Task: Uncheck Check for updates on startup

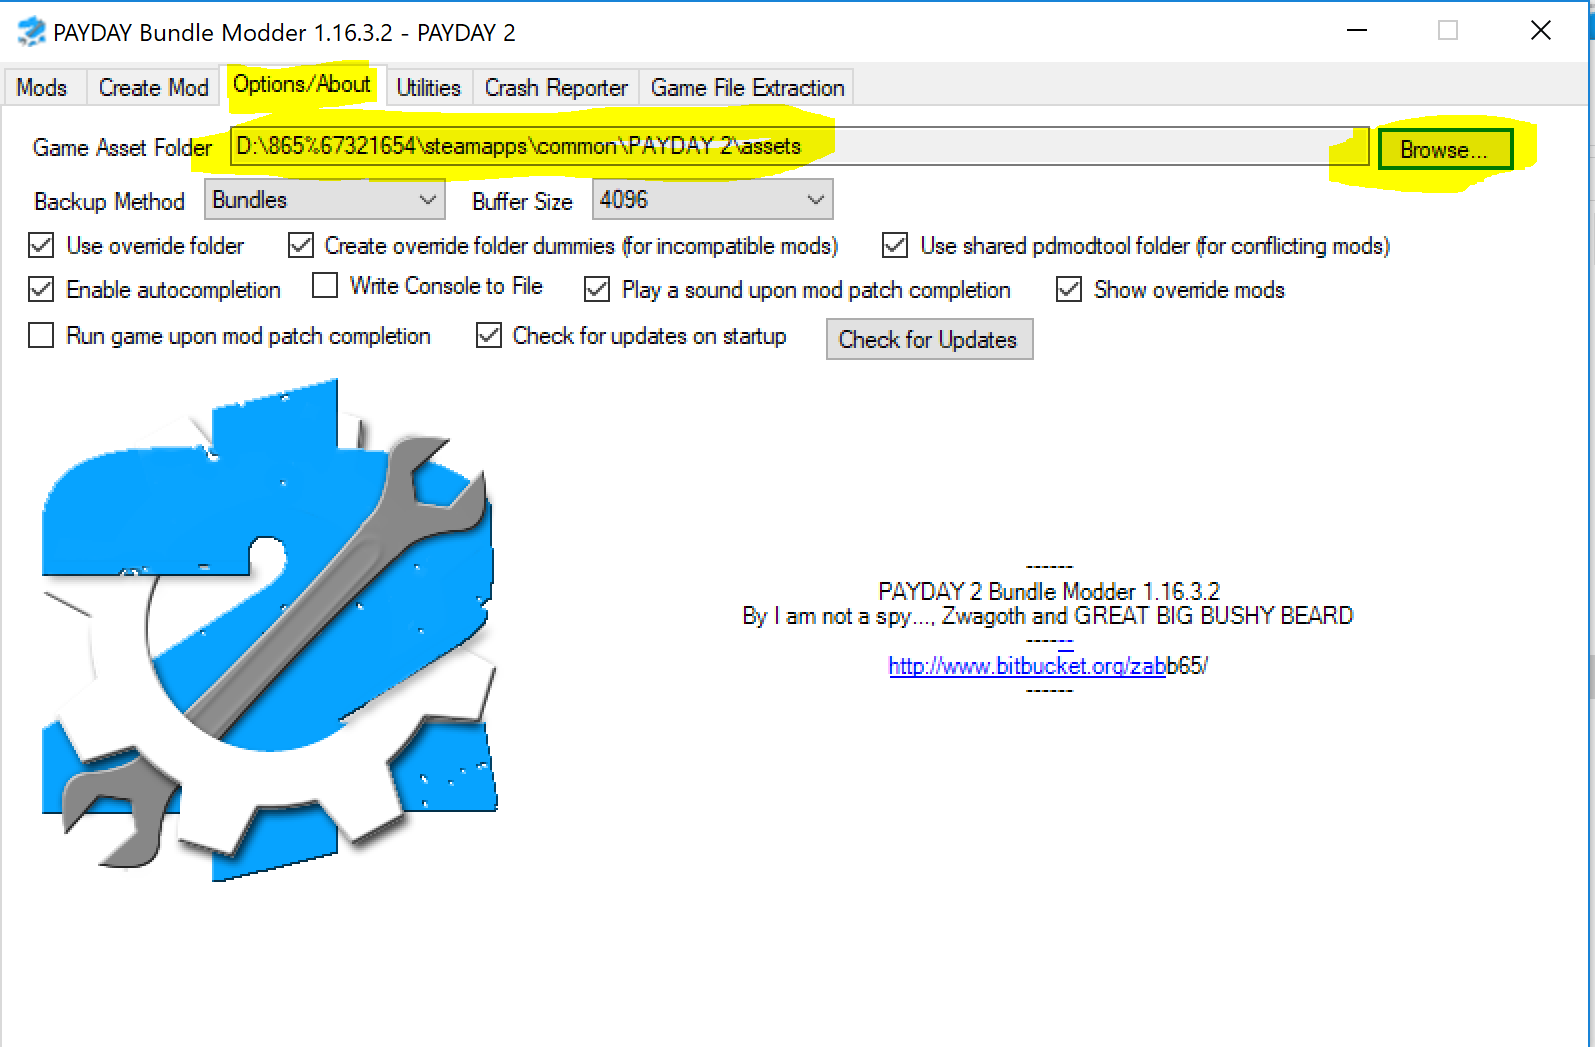Action: coord(489,336)
